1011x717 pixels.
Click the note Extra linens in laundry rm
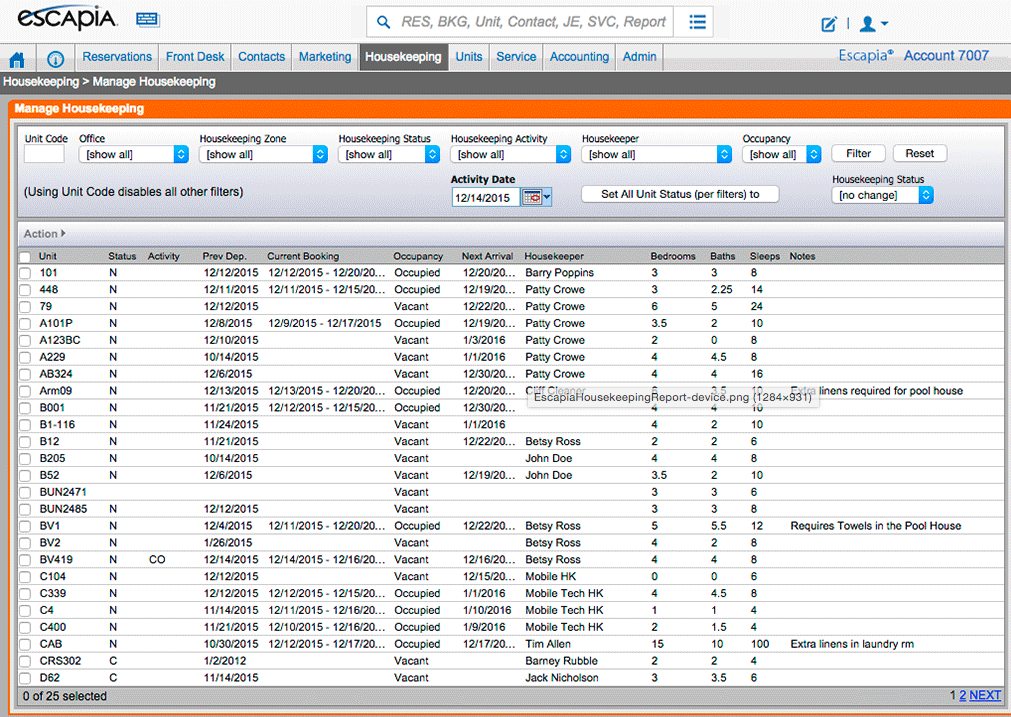(x=852, y=644)
